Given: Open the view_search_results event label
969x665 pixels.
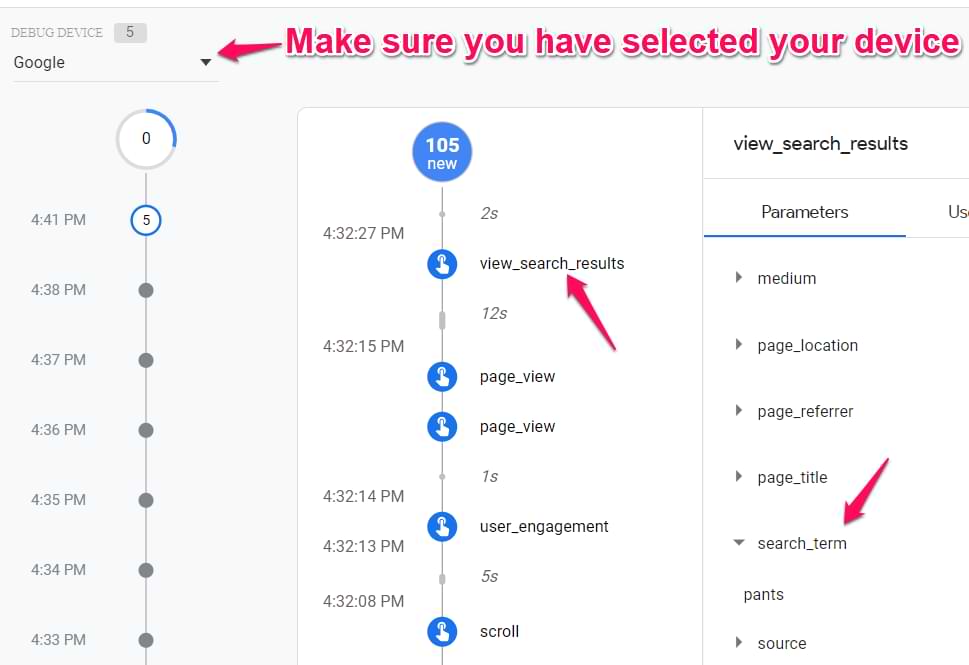Looking at the screenshot, I should tap(552, 263).
